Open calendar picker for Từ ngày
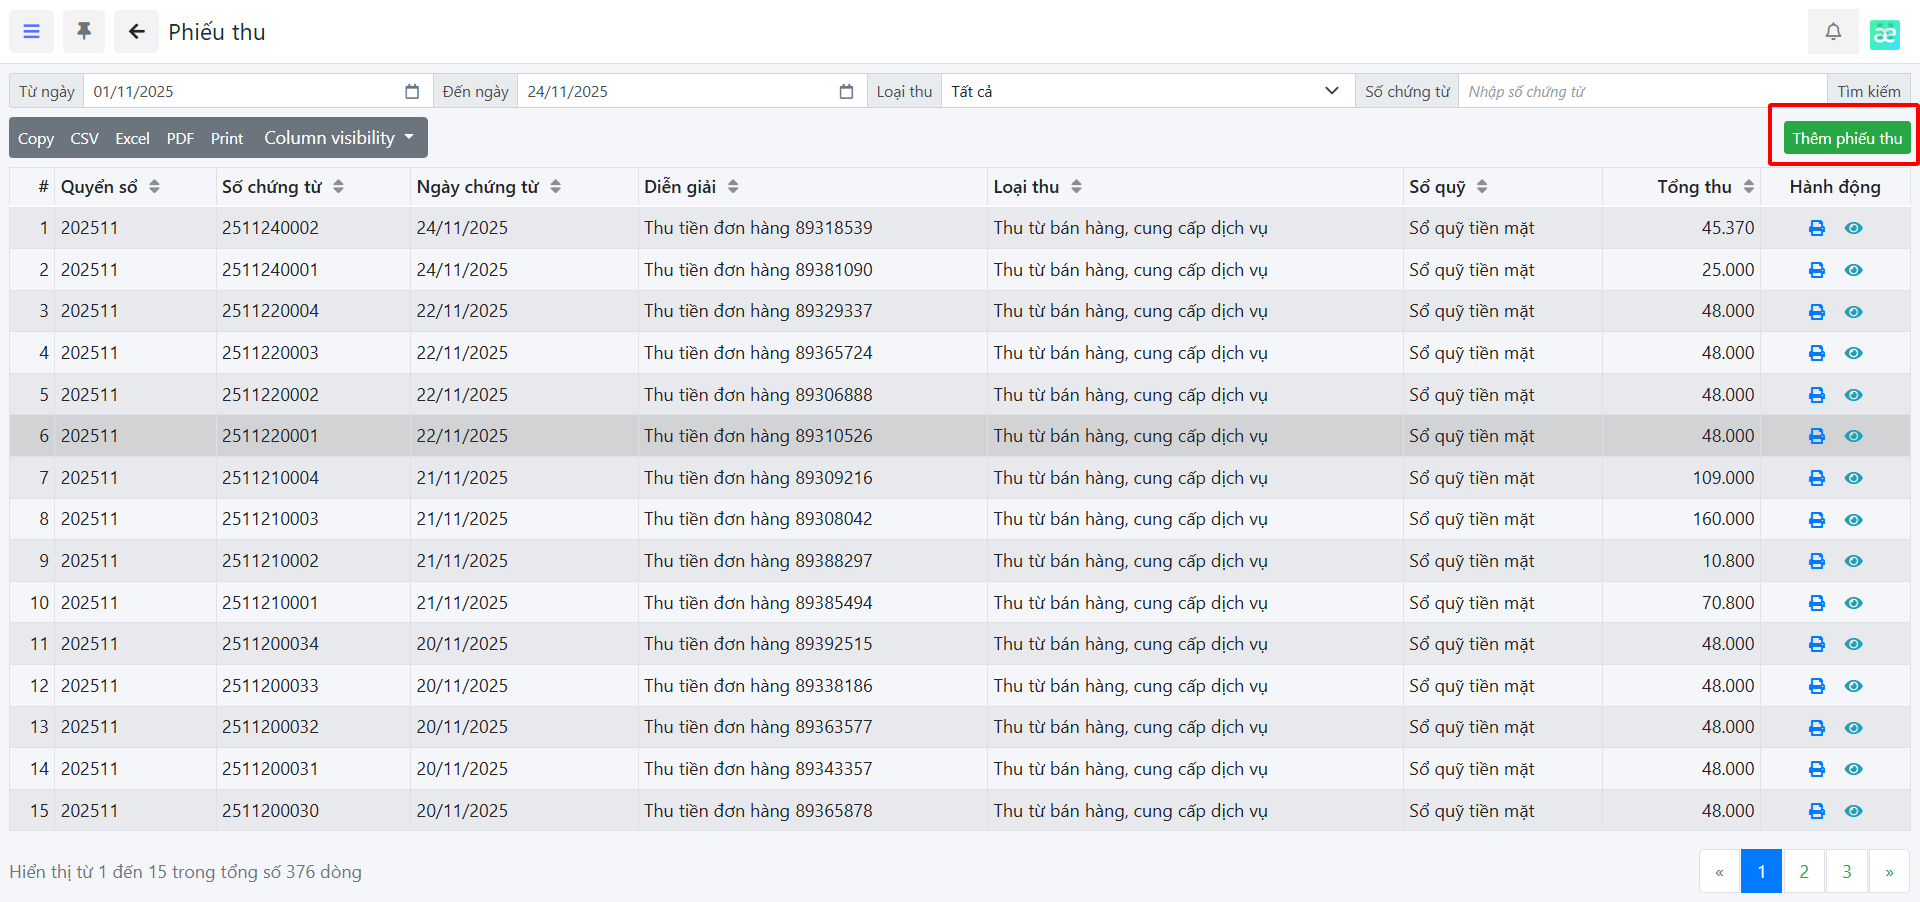The image size is (1920, 902). pyautogui.click(x=412, y=92)
